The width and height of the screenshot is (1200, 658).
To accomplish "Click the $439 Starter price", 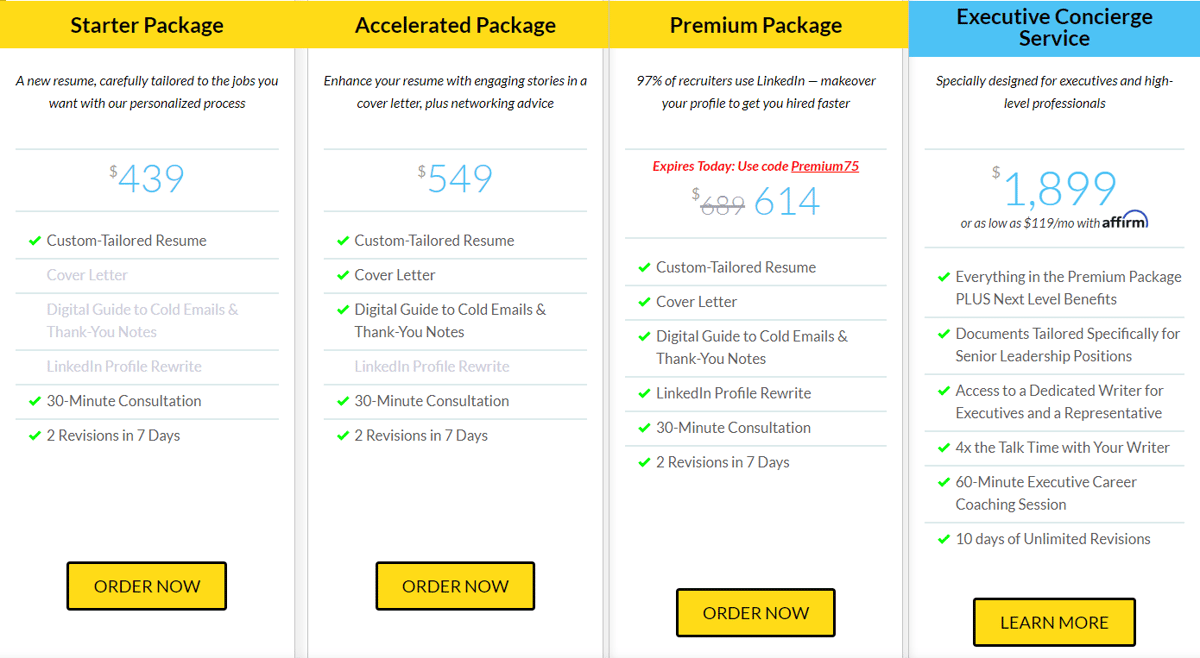I will coord(147,179).
